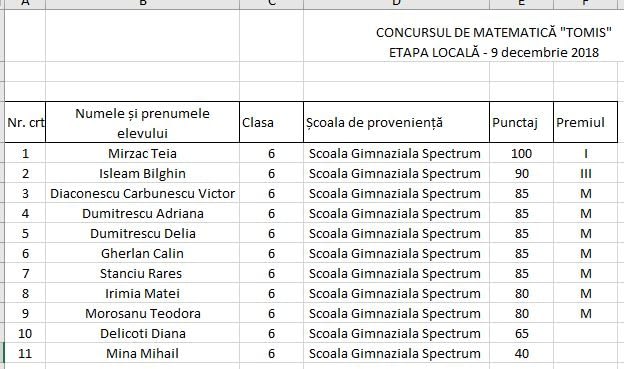Click the 'Nr. crt' header cell
The height and width of the screenshot is (369, 624).
[25, 122]
